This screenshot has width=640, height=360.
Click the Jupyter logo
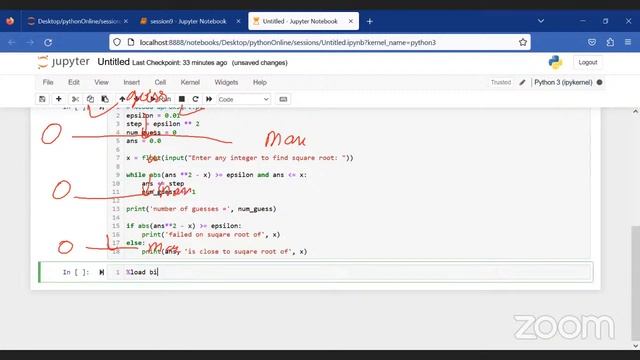(x=63, y=62)
